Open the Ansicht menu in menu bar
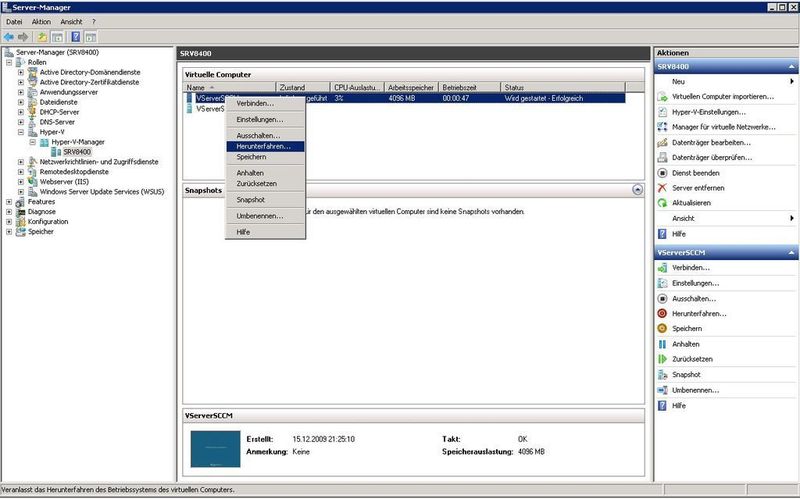Viewport: 800px width, 499px height. point(71,22)
